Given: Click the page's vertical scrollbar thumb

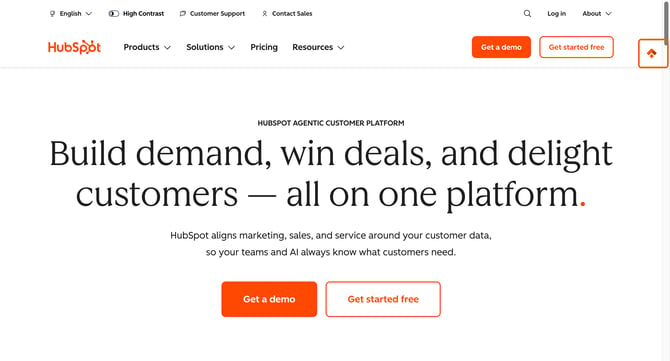Looking at the screenshot, I should [667, 21].
